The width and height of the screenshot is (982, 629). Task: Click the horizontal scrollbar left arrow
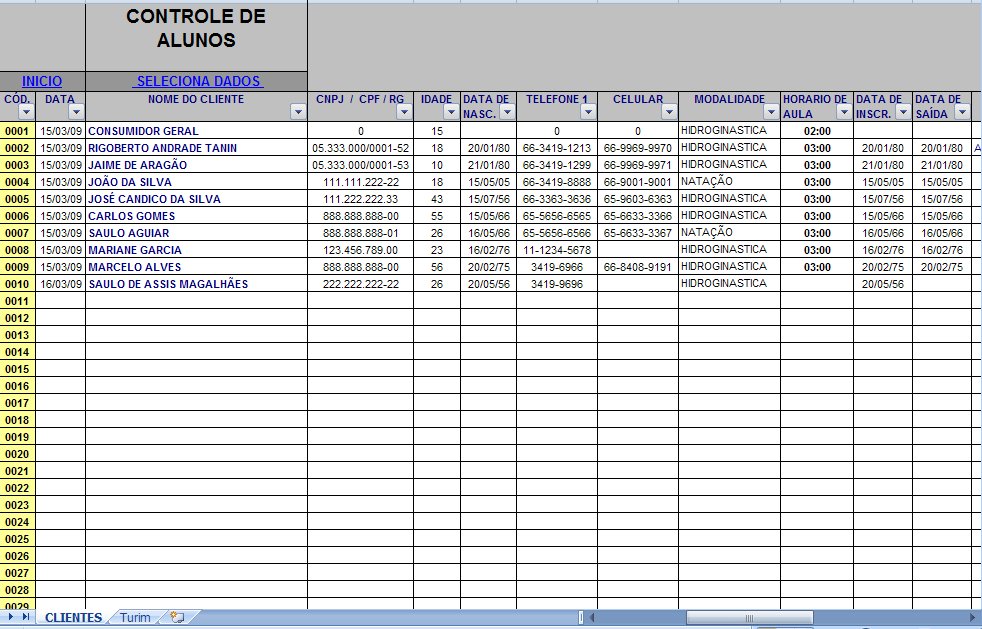click(x=592, y=618)
